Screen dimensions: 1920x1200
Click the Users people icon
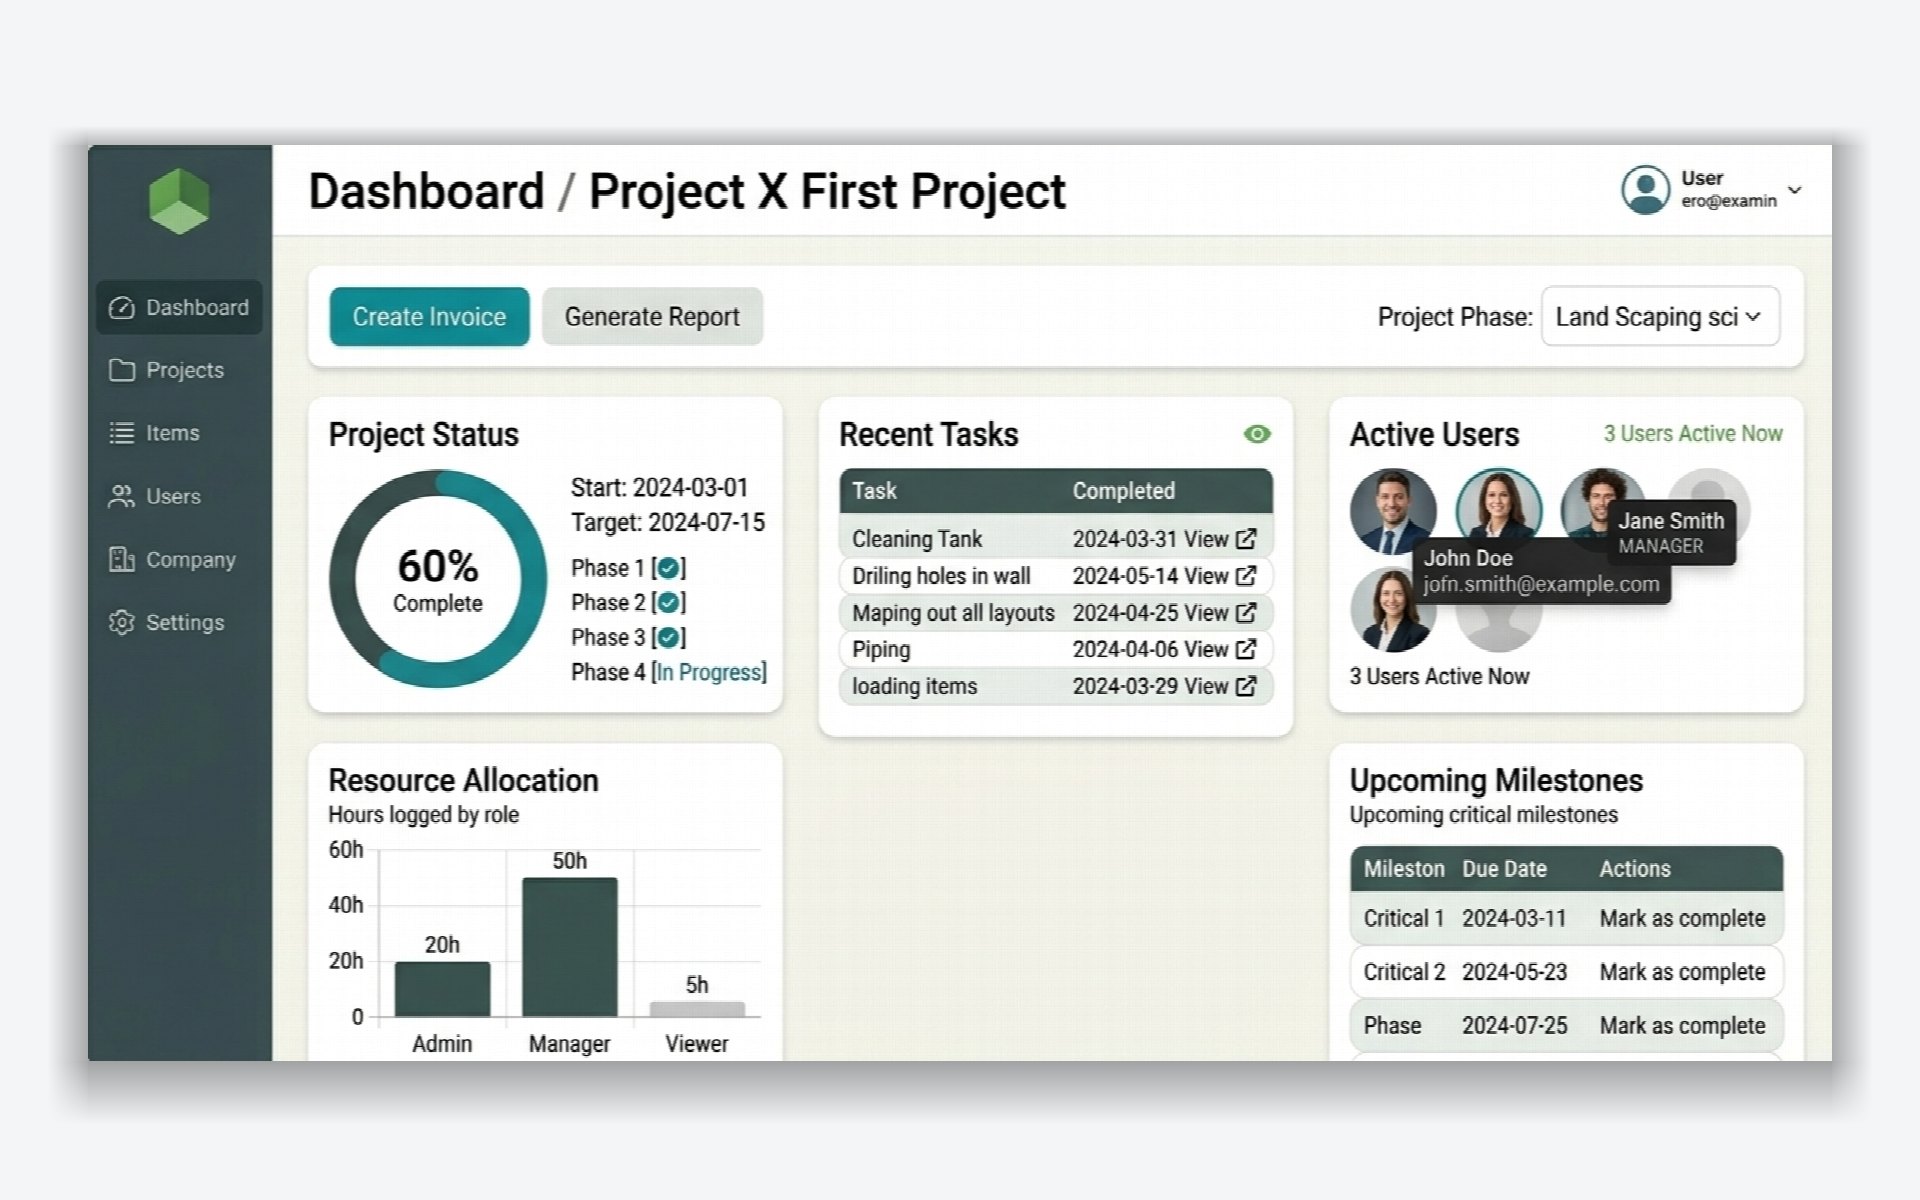click(x=121, y=496)
